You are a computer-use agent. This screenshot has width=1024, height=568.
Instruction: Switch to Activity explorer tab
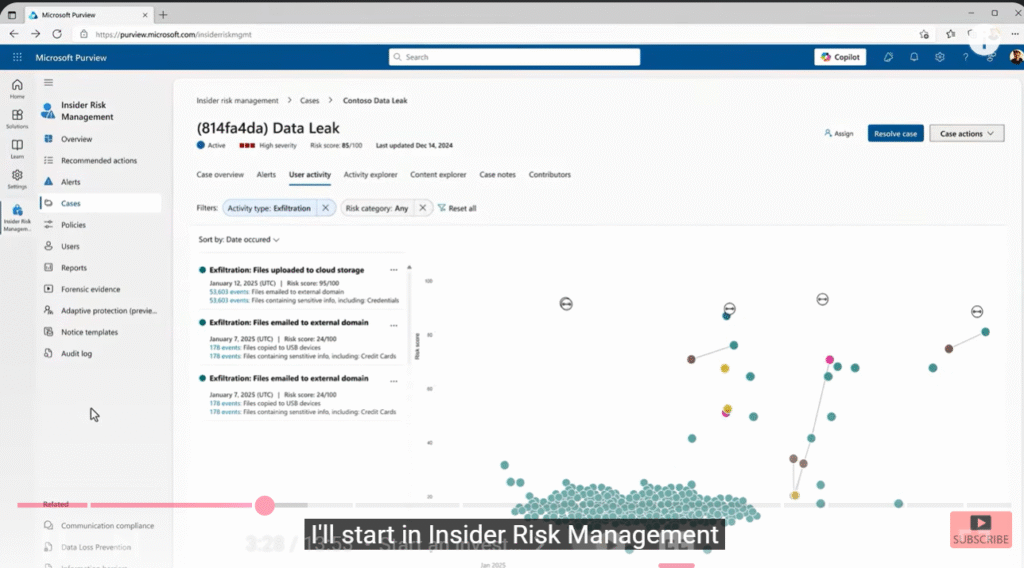tap(370, 174)
